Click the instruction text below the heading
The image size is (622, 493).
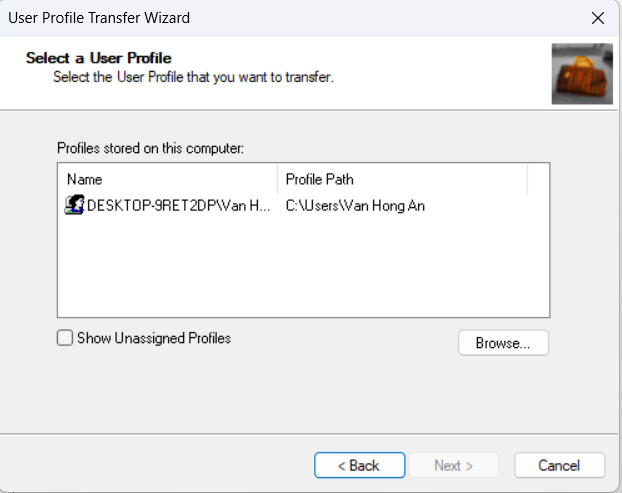[193, 77]
